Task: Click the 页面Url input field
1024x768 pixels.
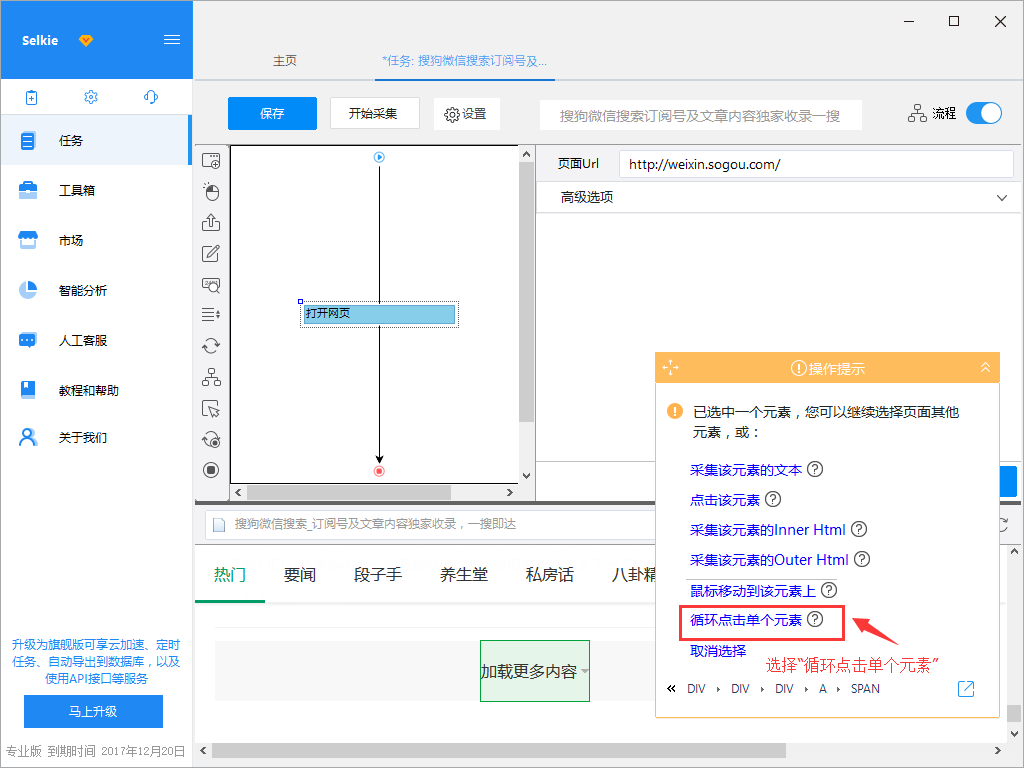Action: point(816,164)
